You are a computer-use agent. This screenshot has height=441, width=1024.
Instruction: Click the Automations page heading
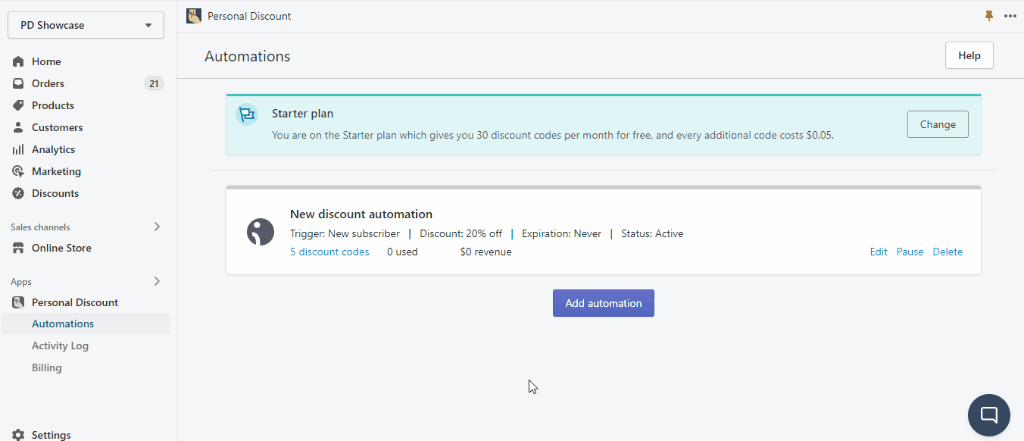248,56
